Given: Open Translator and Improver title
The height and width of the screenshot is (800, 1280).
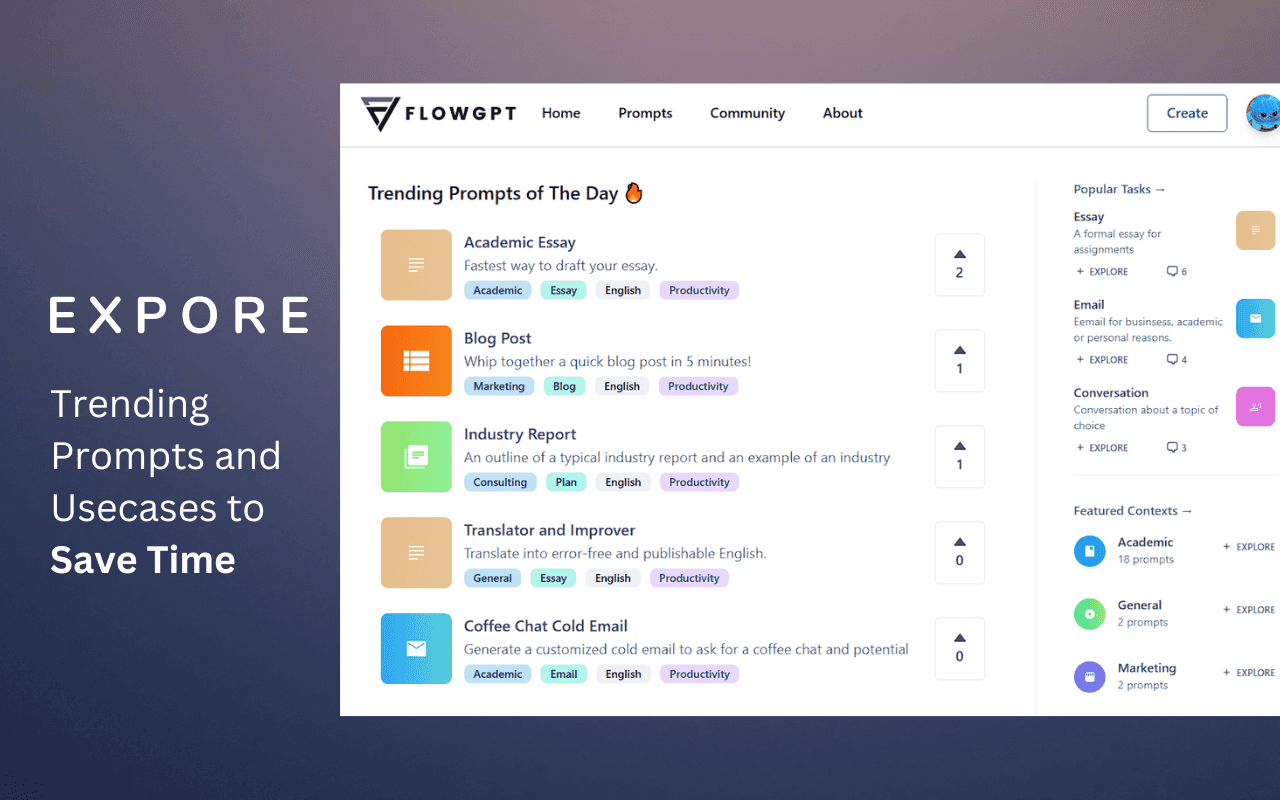Looking at the screenshot, I should coord(550,530).
